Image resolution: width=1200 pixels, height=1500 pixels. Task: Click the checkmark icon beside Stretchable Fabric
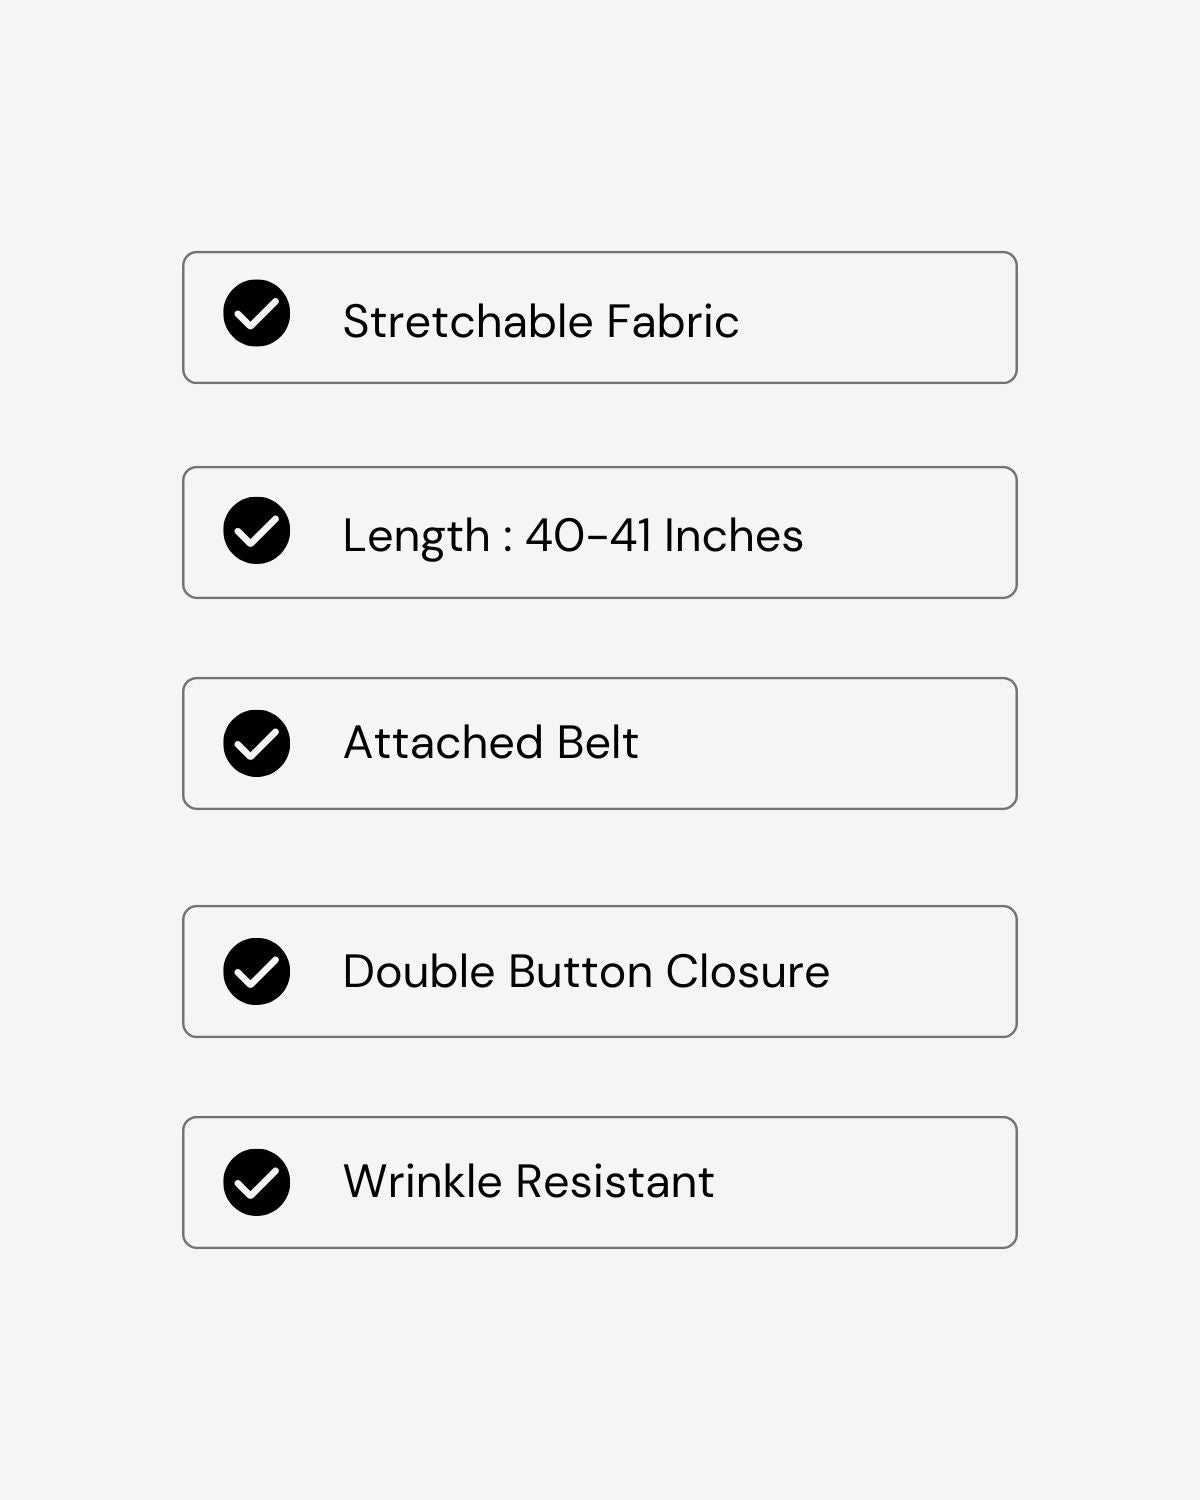pyautogui.click(x=257, y=313)
